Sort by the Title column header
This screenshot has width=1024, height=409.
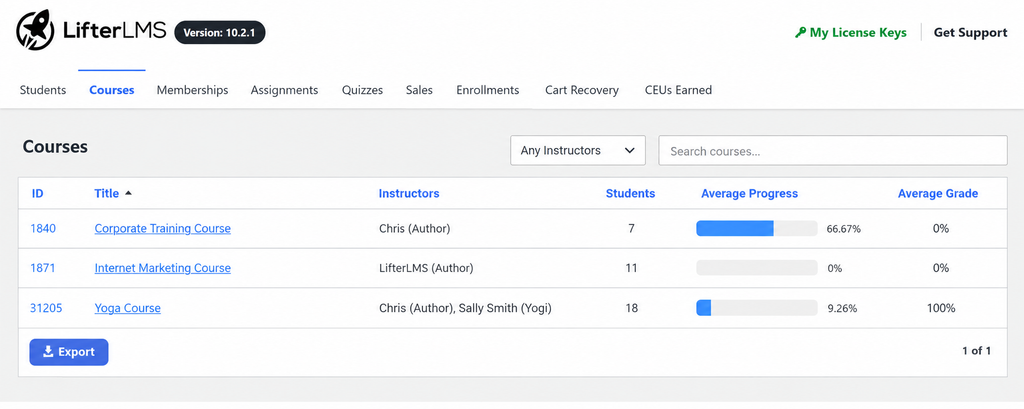tap(107, 193)
